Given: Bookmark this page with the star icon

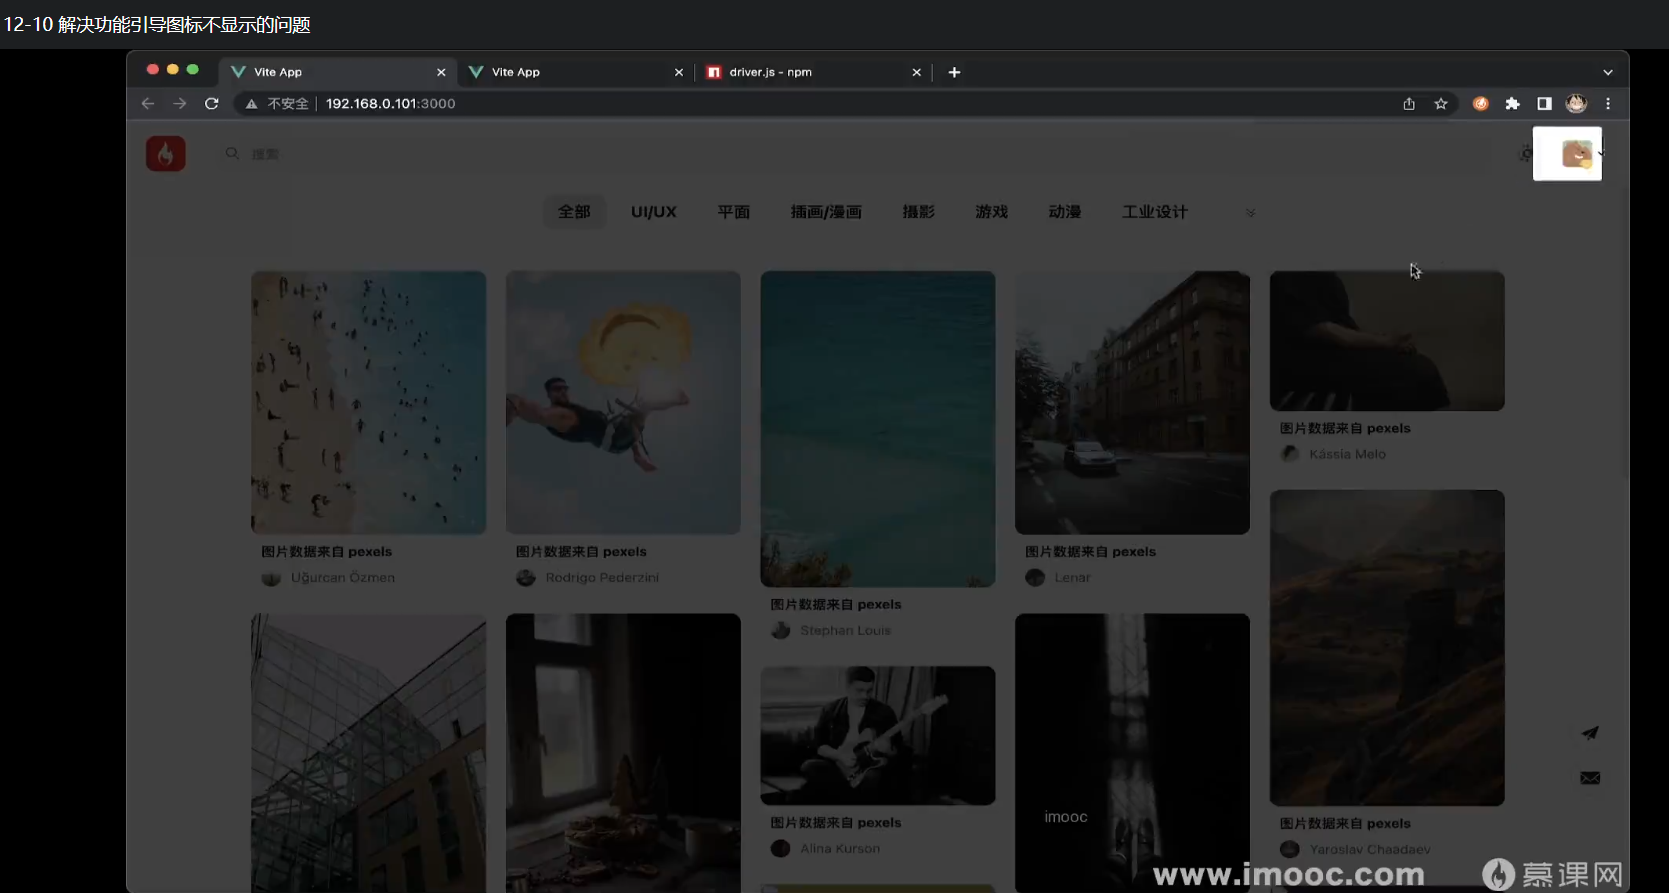Looking at the screenshot, I should coord(1441,103).
